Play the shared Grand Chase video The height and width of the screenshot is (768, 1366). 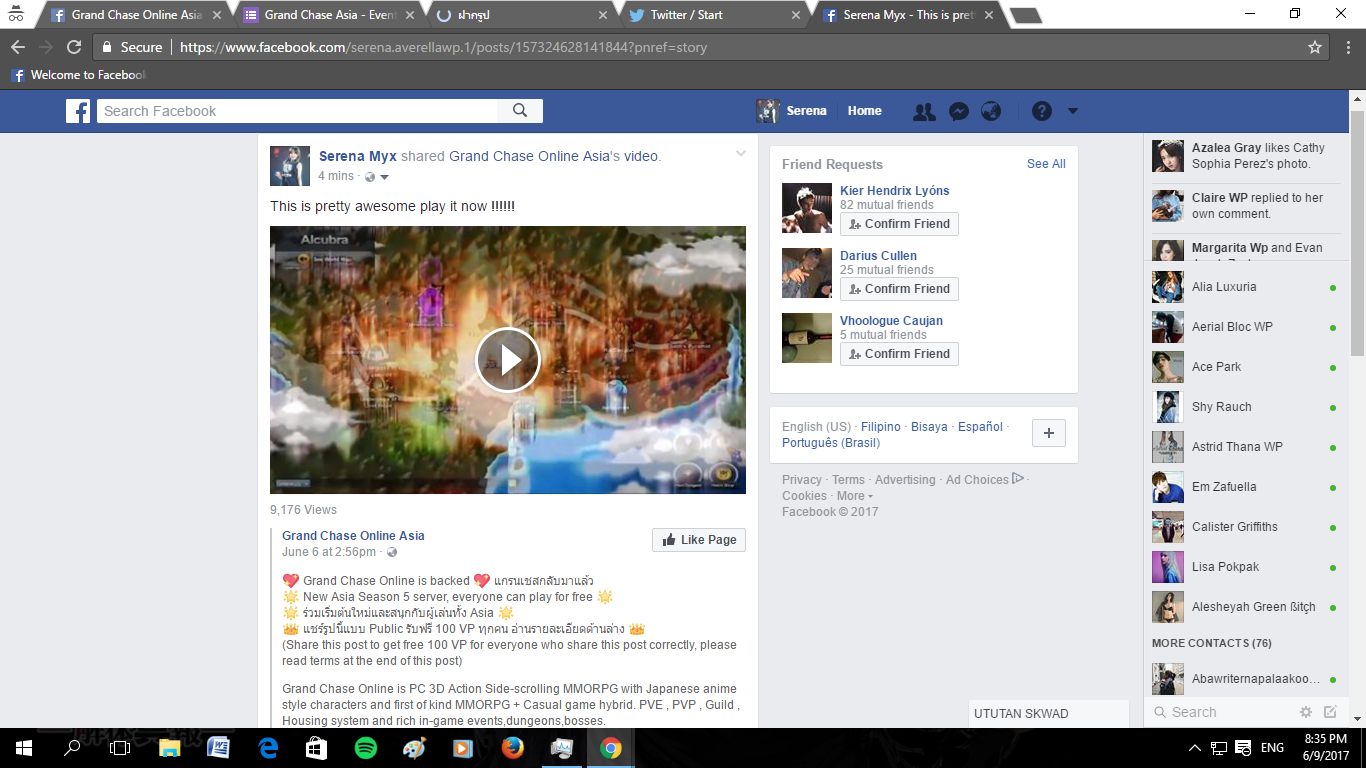point(508,360)
